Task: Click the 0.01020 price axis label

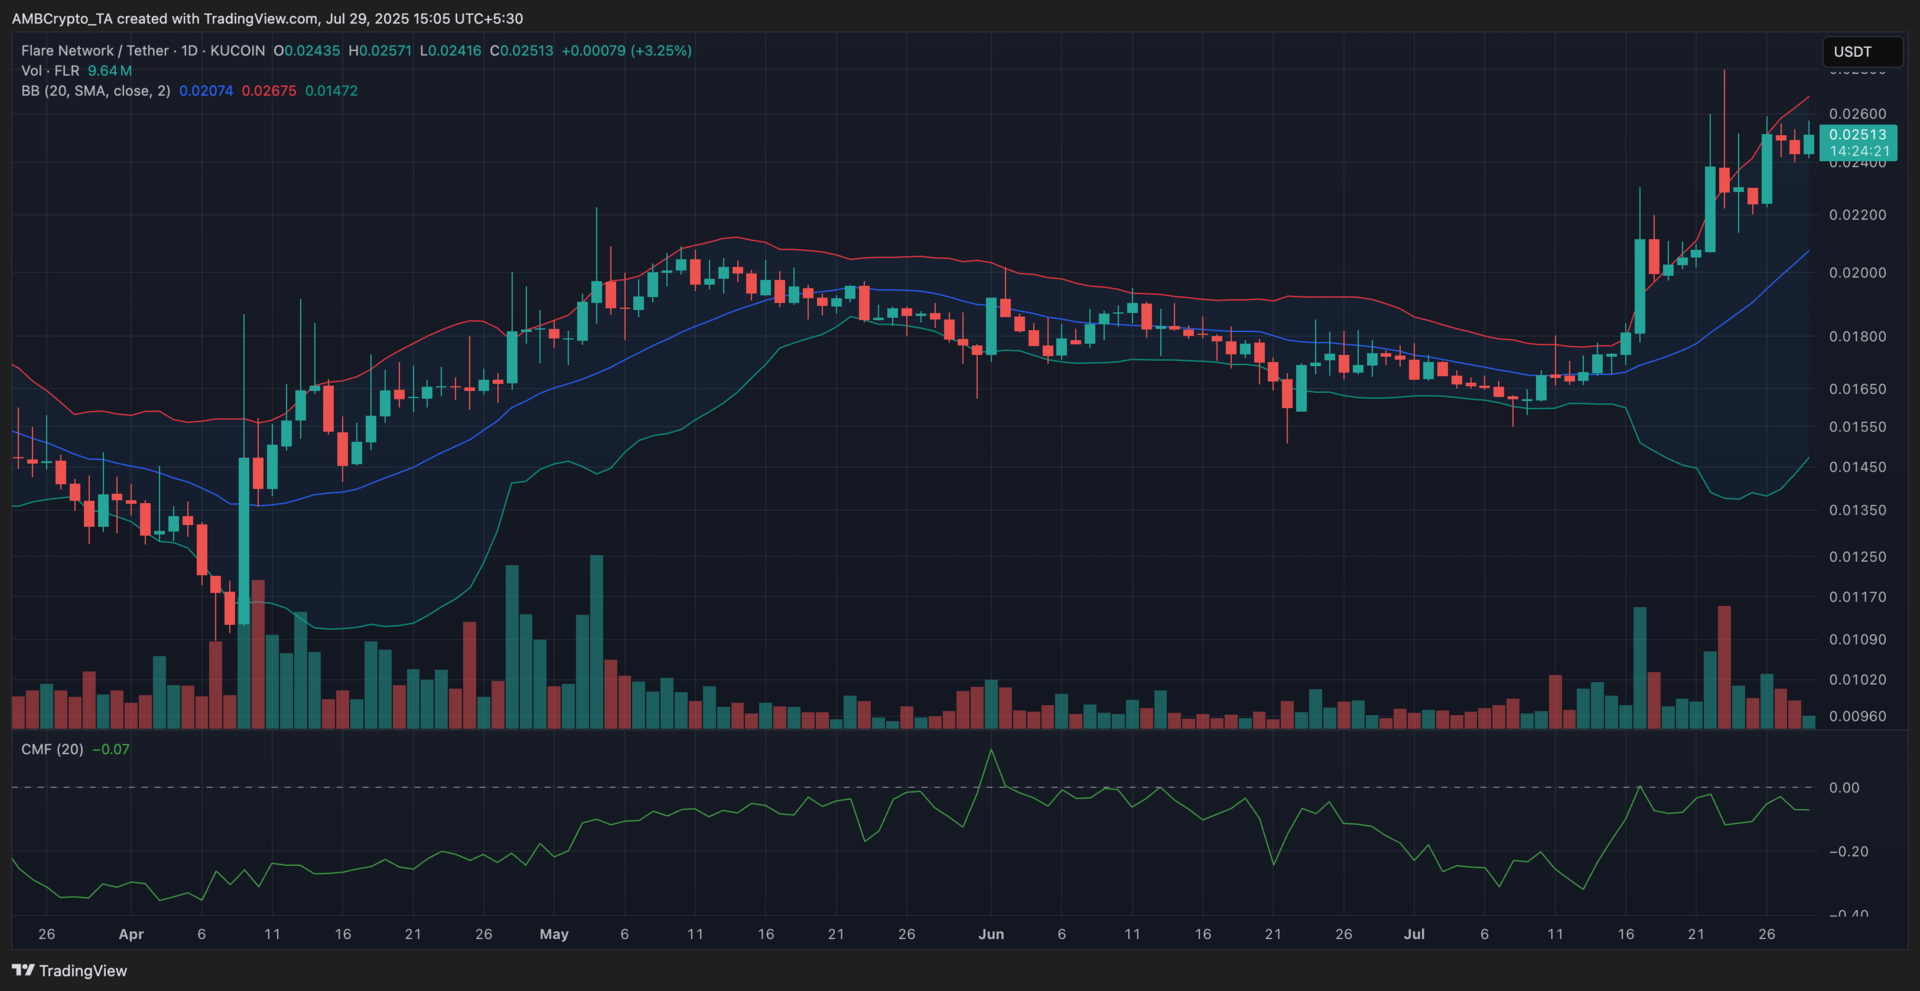Action: (x=1858, y=680)
